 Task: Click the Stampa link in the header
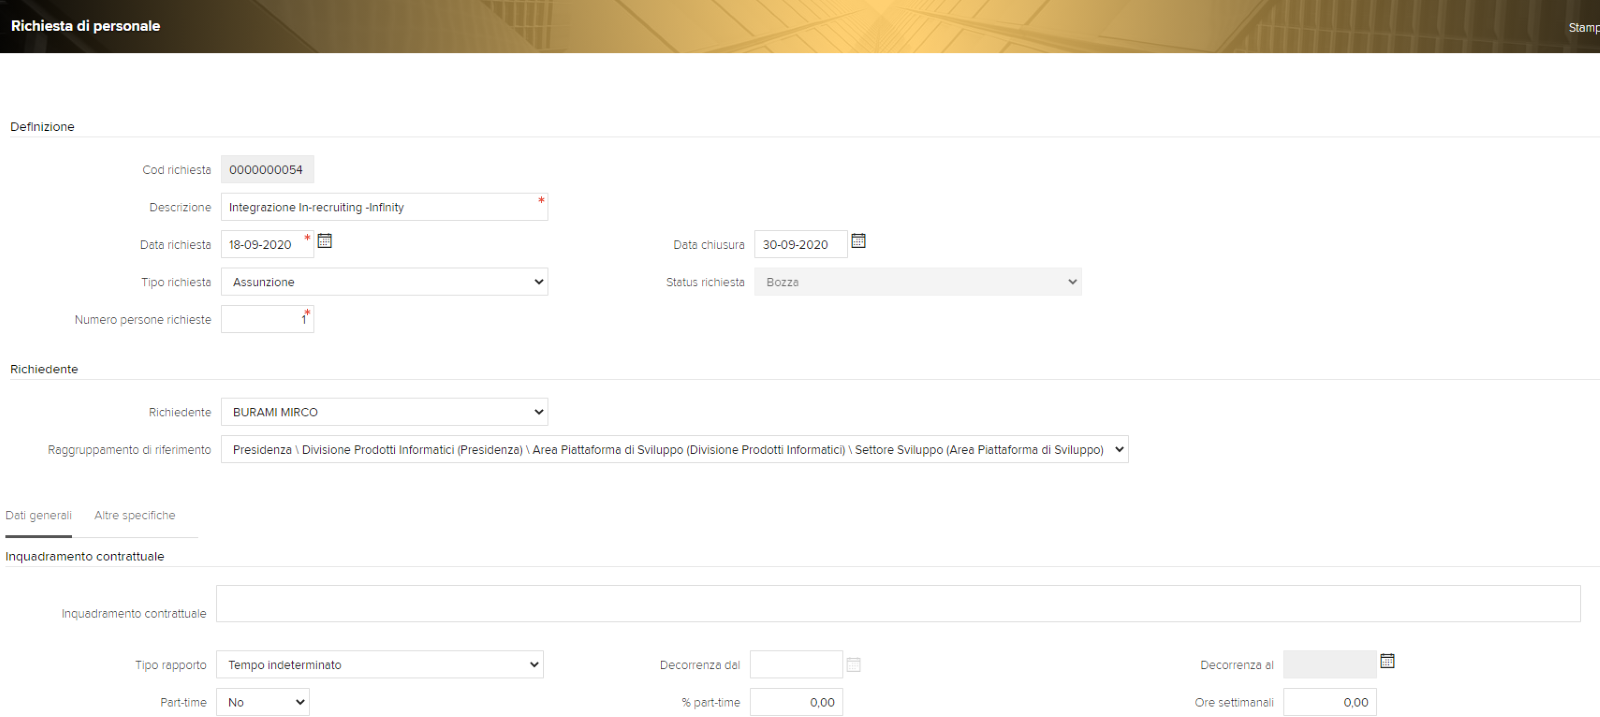(1584, 28)
